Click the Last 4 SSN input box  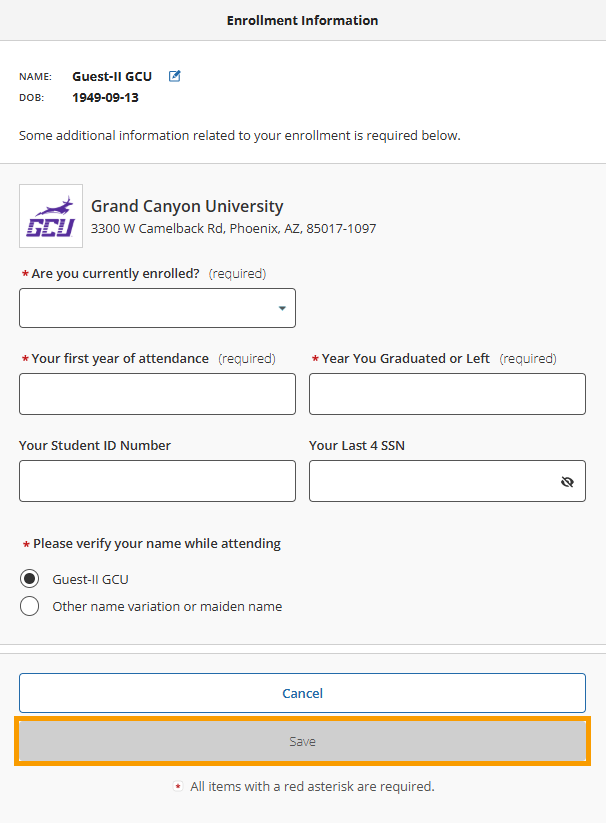point(448,481)
